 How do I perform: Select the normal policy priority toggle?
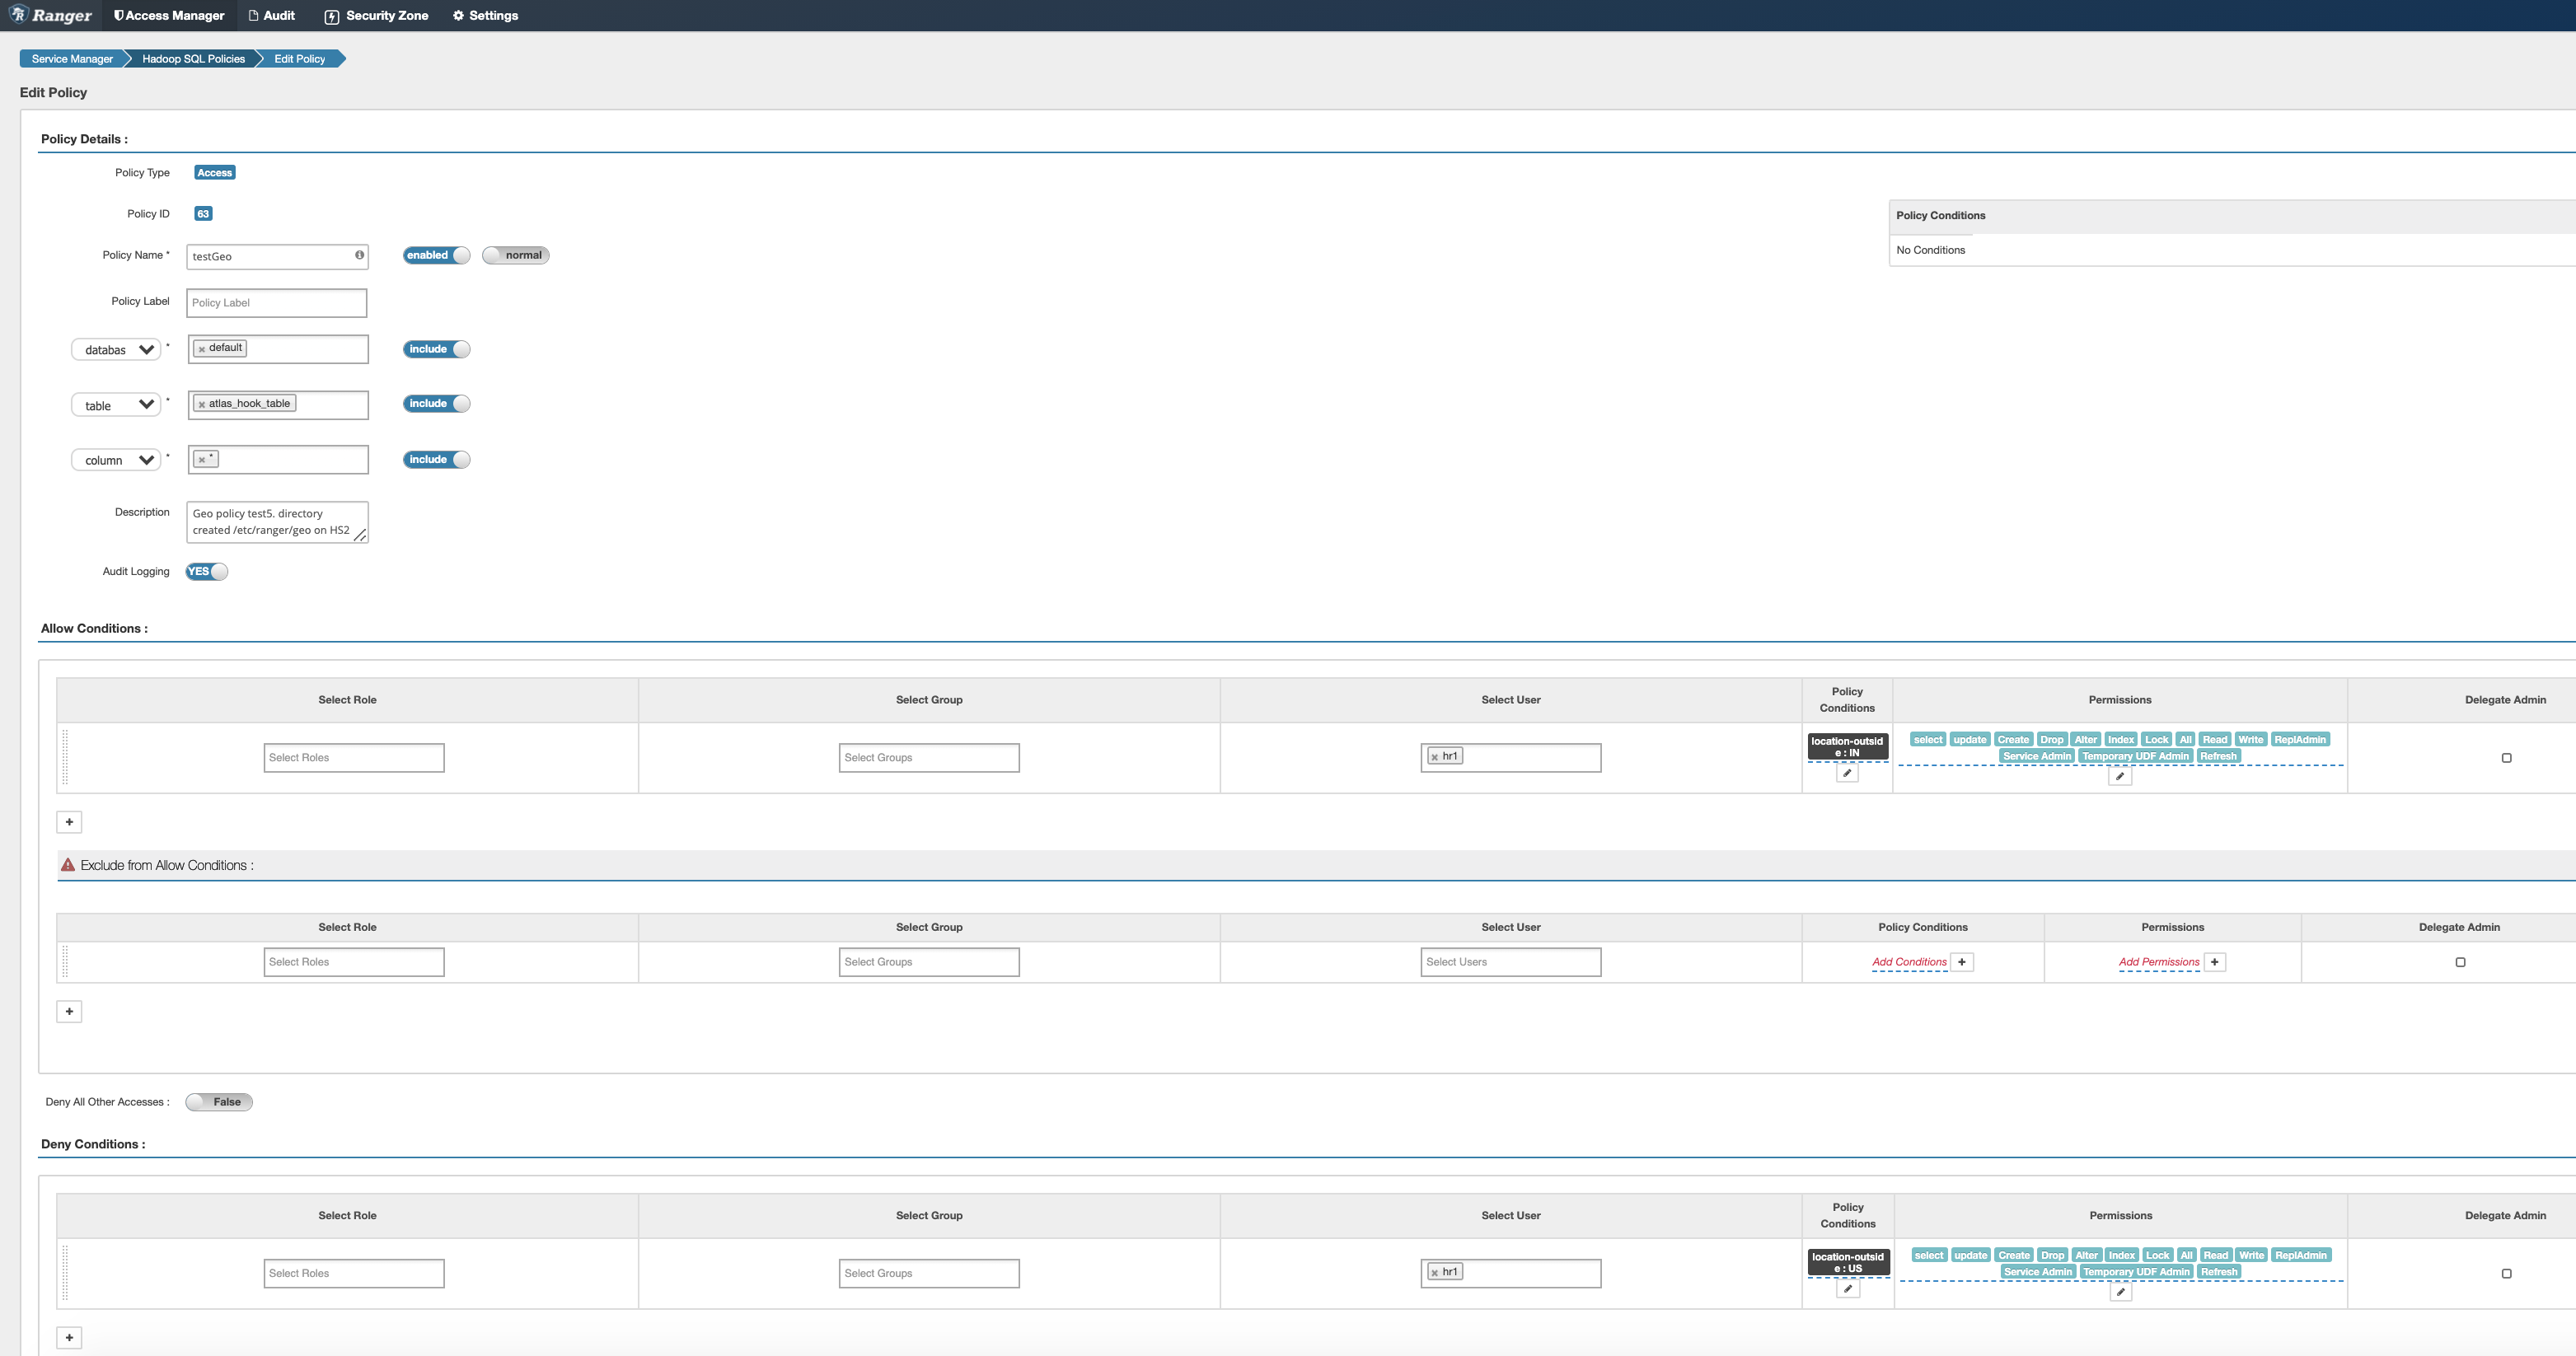pos(514,254)
